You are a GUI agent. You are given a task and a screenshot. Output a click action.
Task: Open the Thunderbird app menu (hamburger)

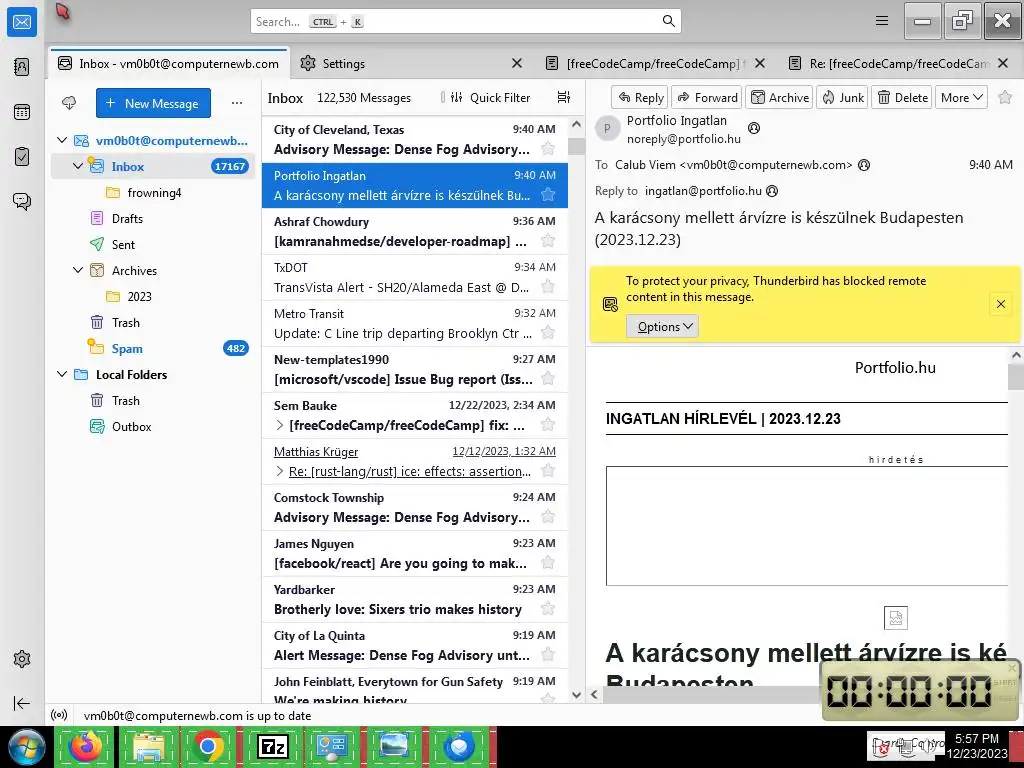click(882, 21)
